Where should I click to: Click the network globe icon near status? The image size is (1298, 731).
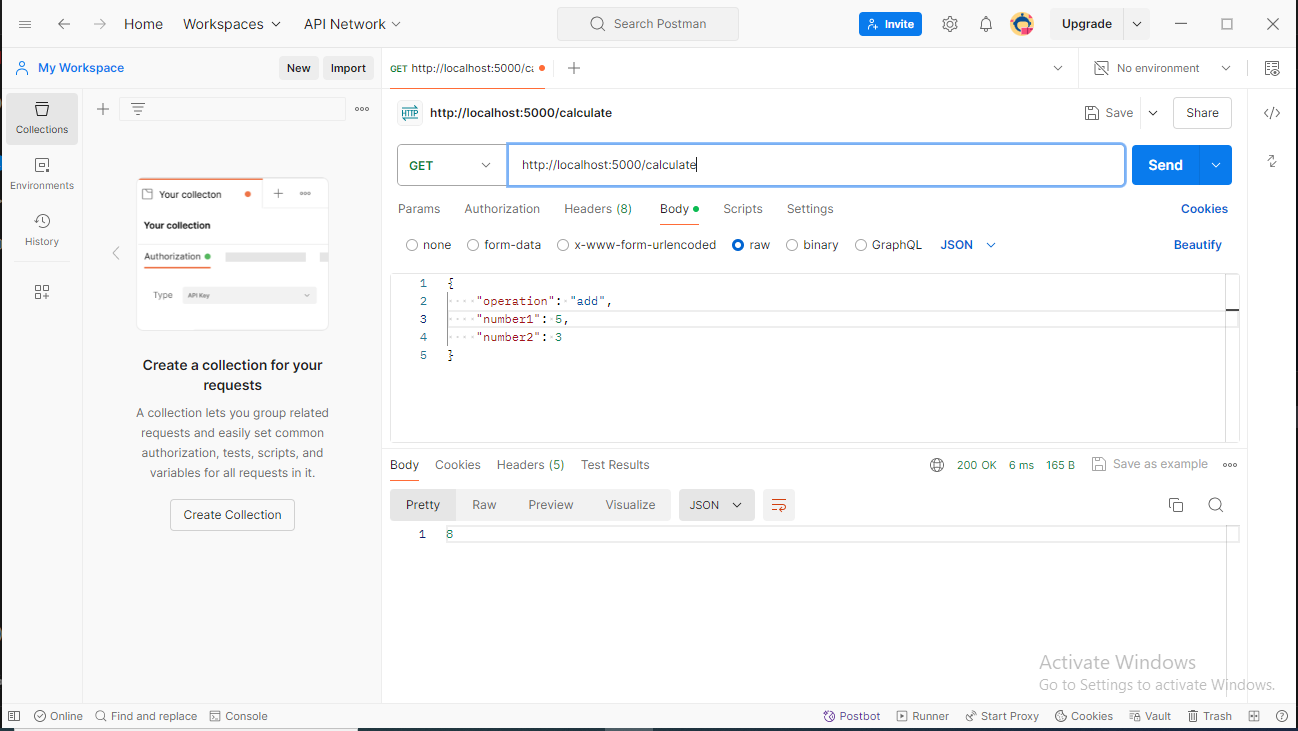tap(937, 465)
